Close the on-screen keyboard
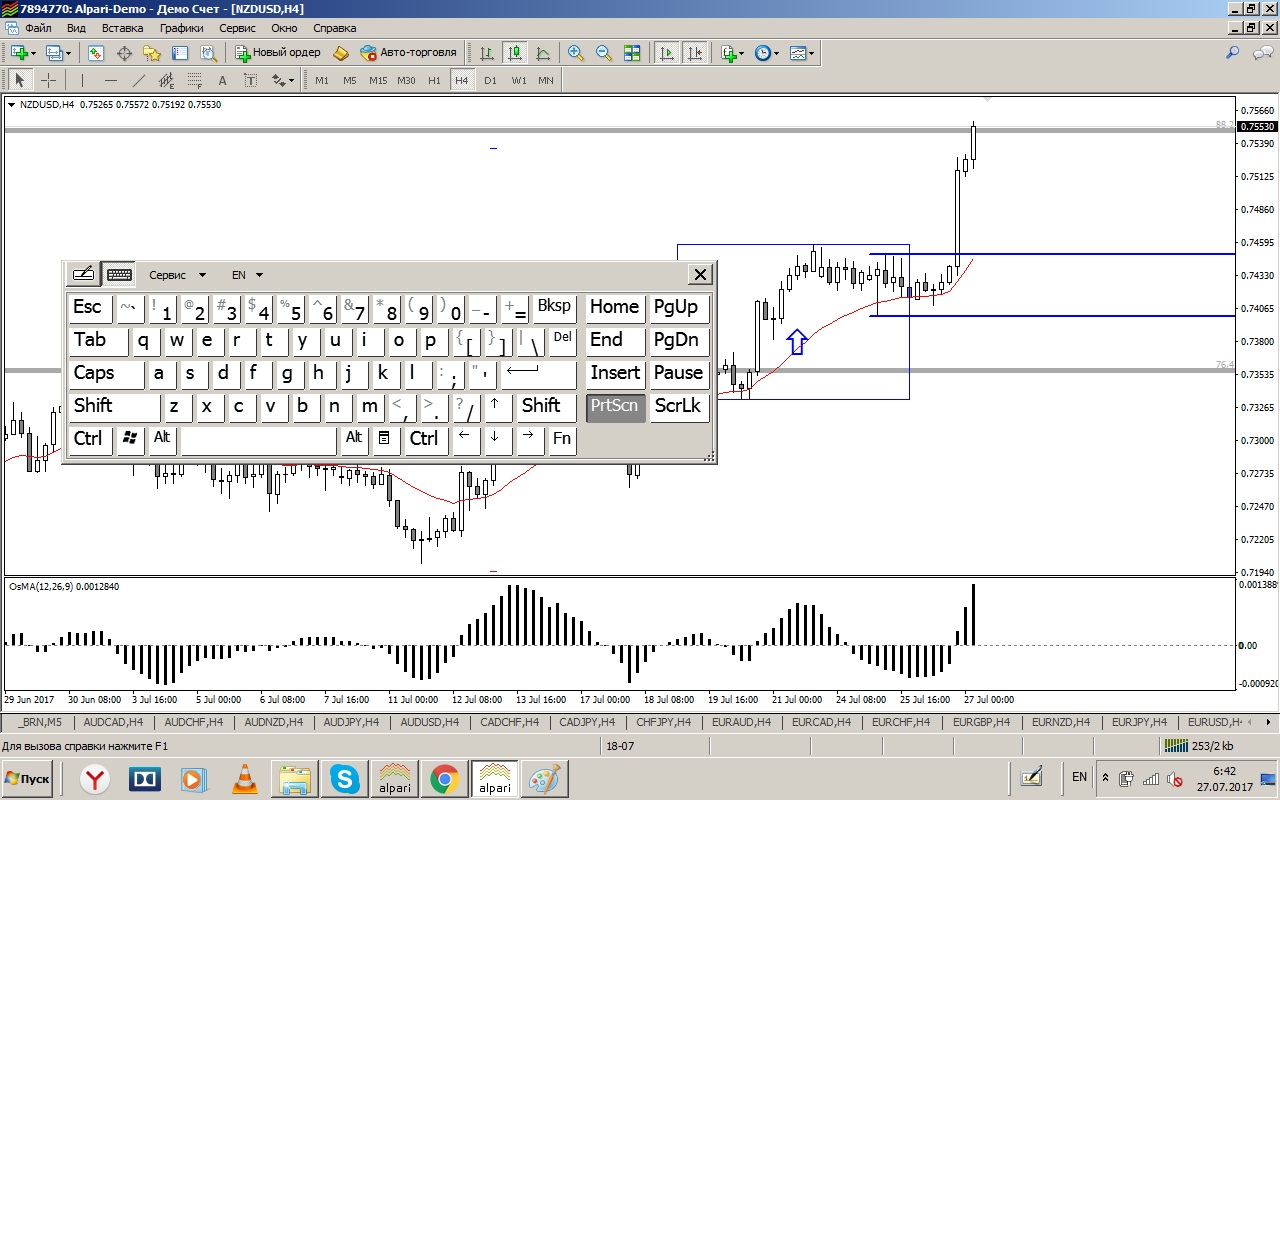Screen dimensions: 1280x1244 pyautogui.click(x=700, y=274)
